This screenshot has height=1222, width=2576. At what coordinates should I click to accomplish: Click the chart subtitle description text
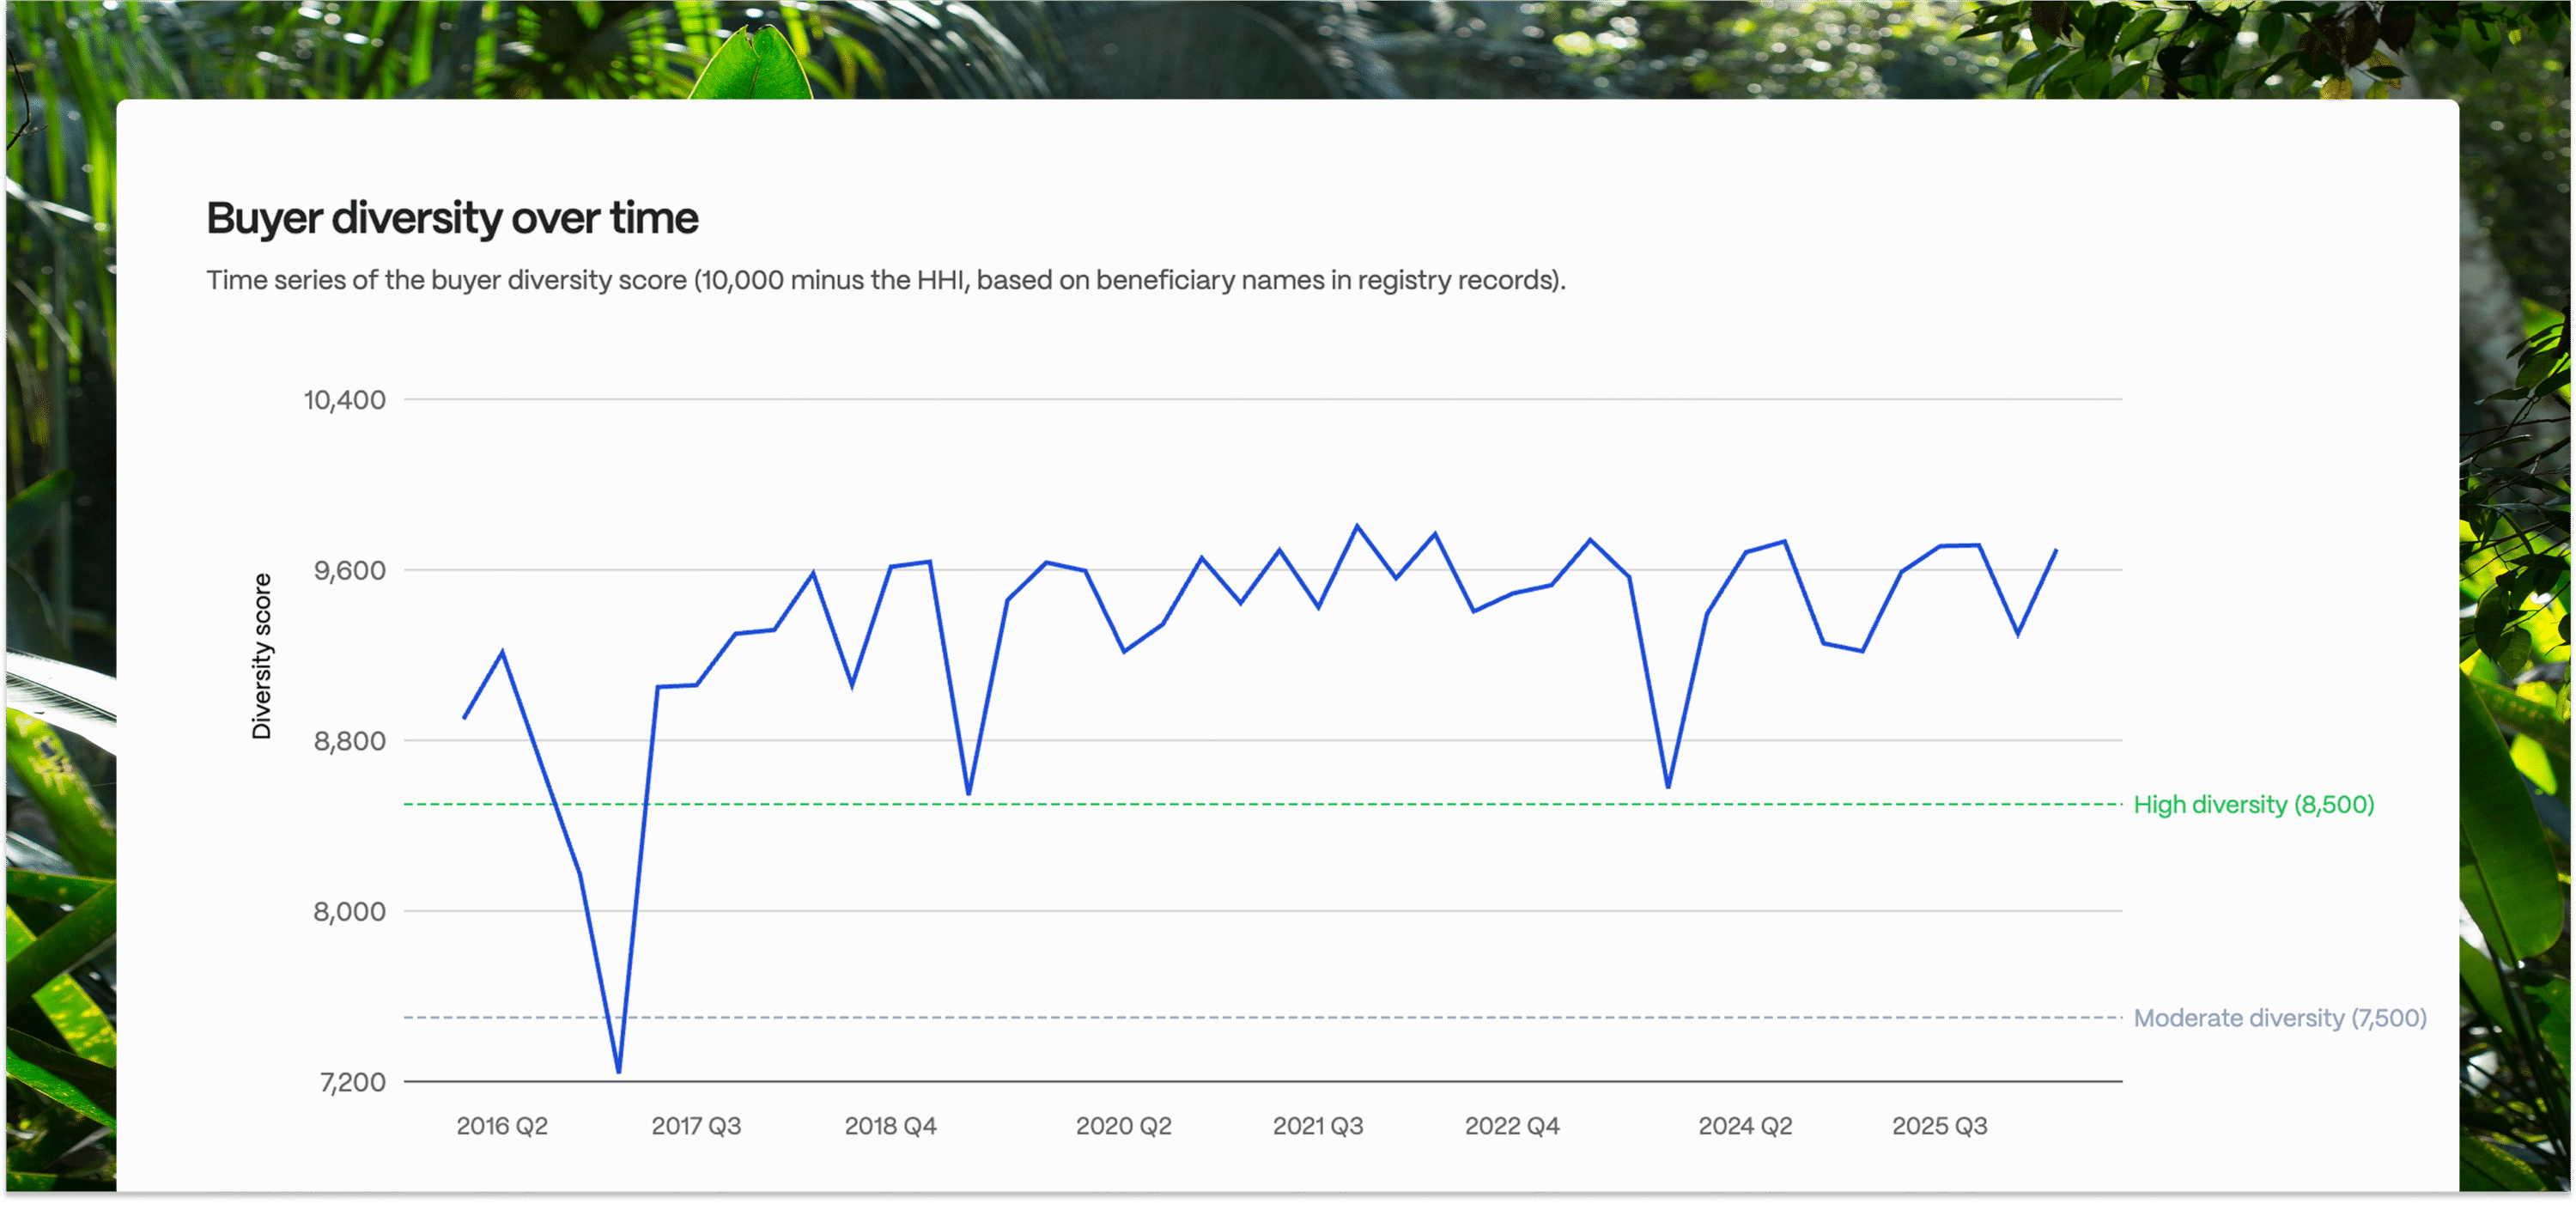885,280
